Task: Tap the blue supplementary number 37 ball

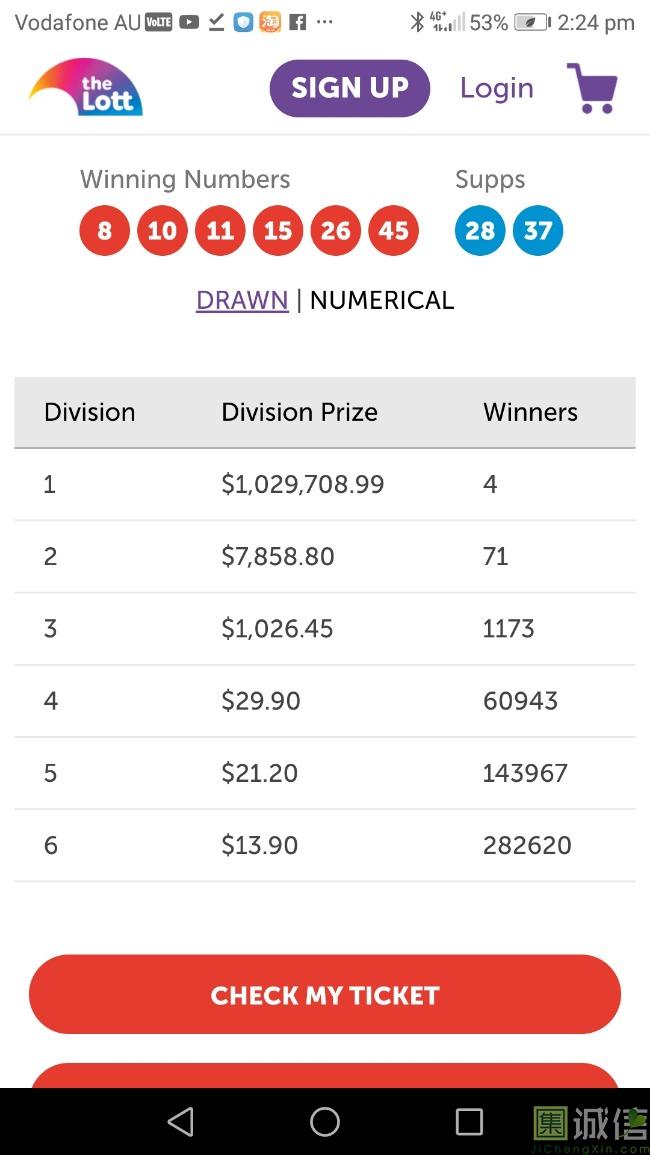Action: 538,231
